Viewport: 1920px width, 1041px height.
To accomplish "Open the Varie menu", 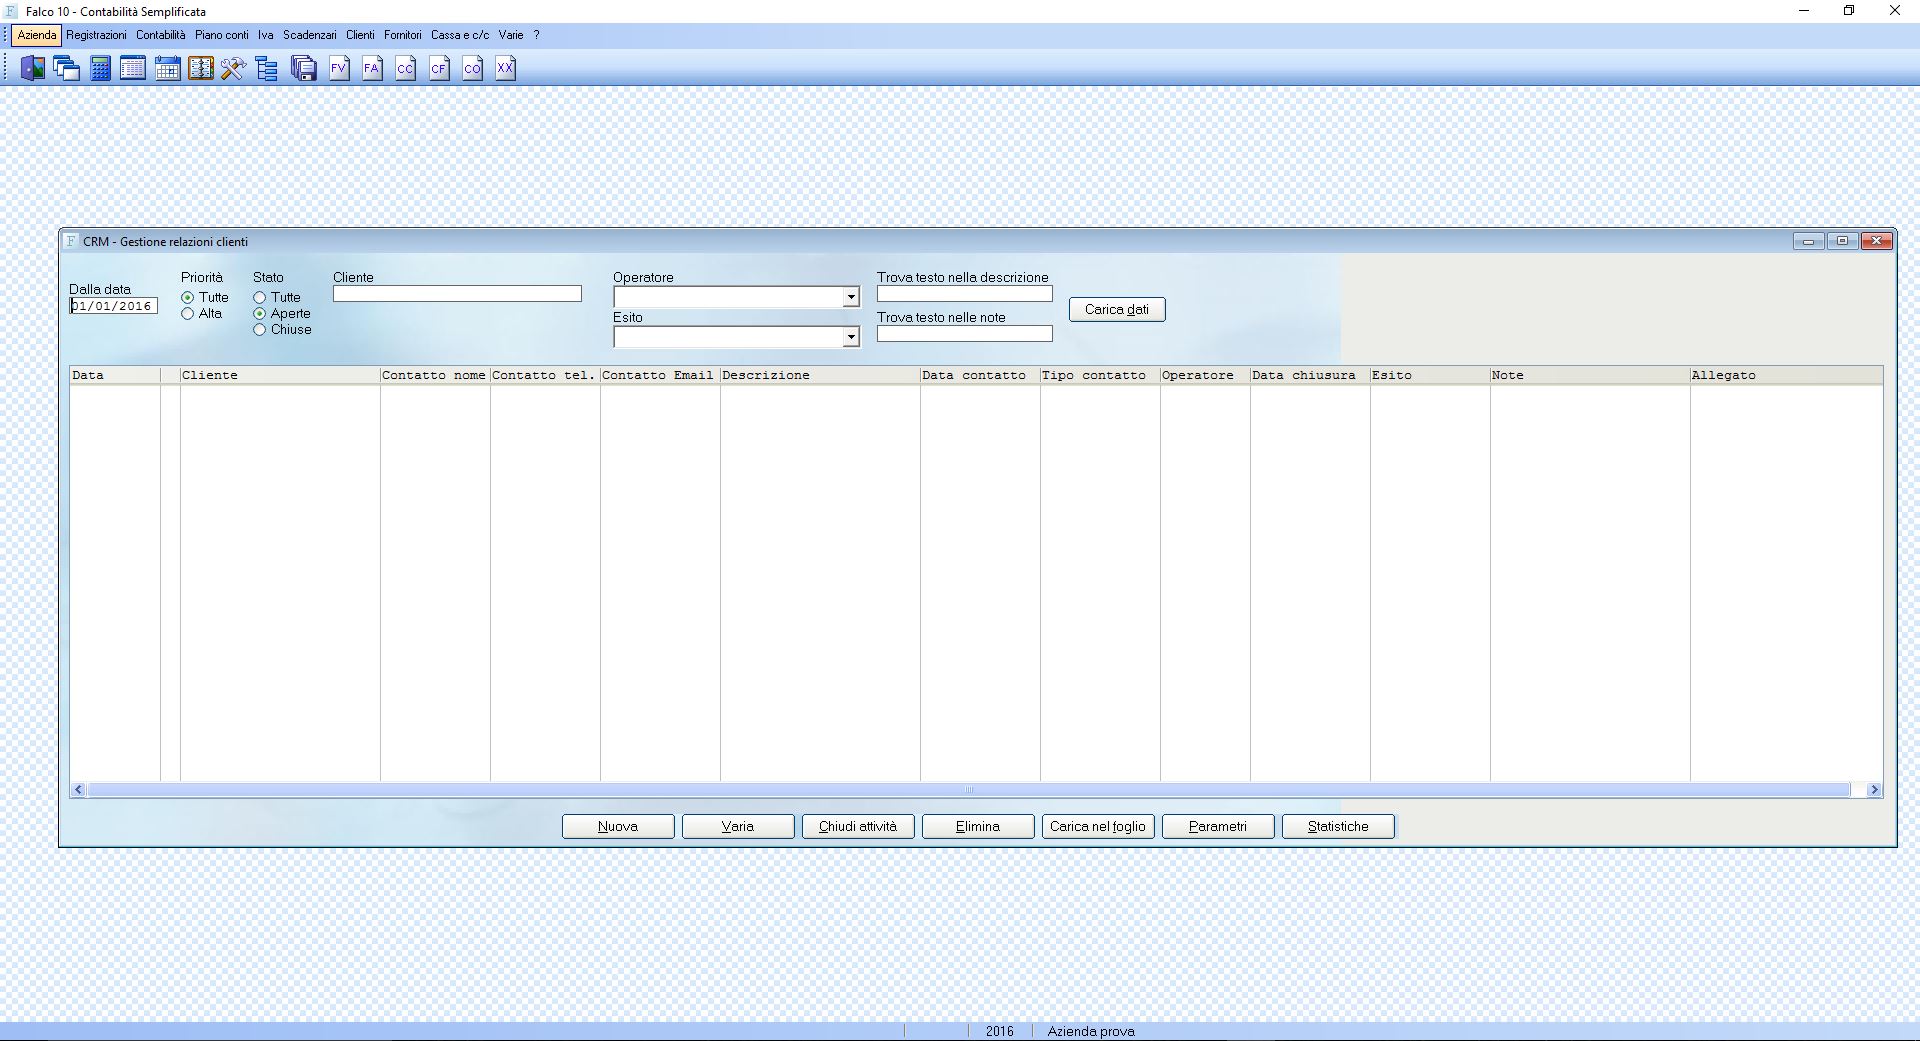I will 511,35.
